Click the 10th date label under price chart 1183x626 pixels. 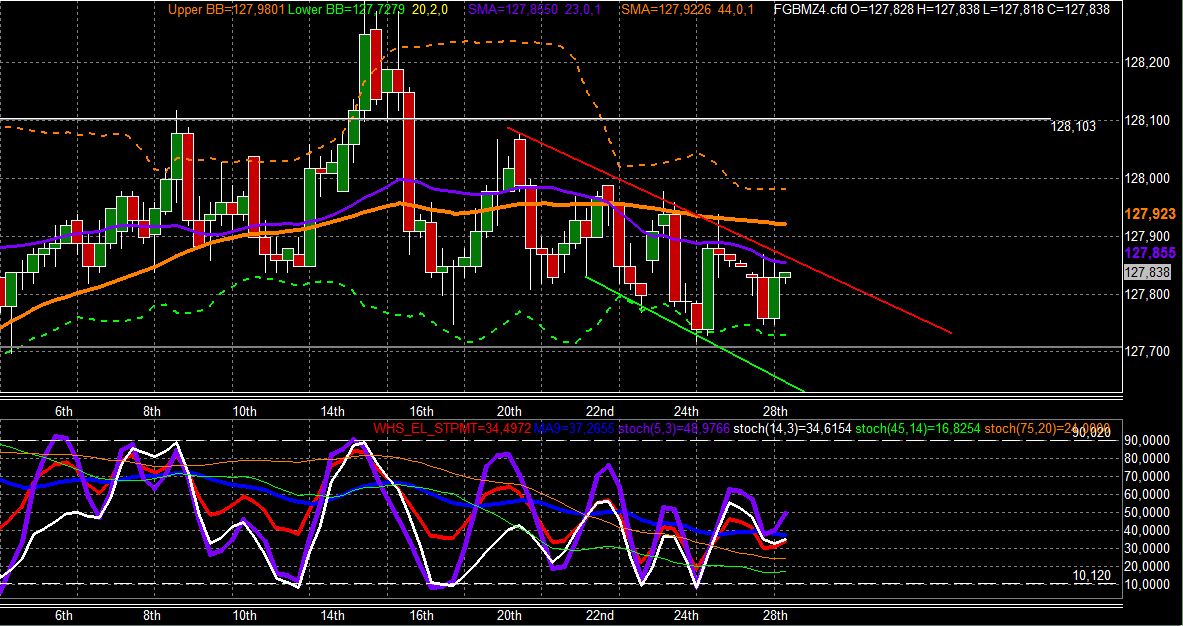244,411
